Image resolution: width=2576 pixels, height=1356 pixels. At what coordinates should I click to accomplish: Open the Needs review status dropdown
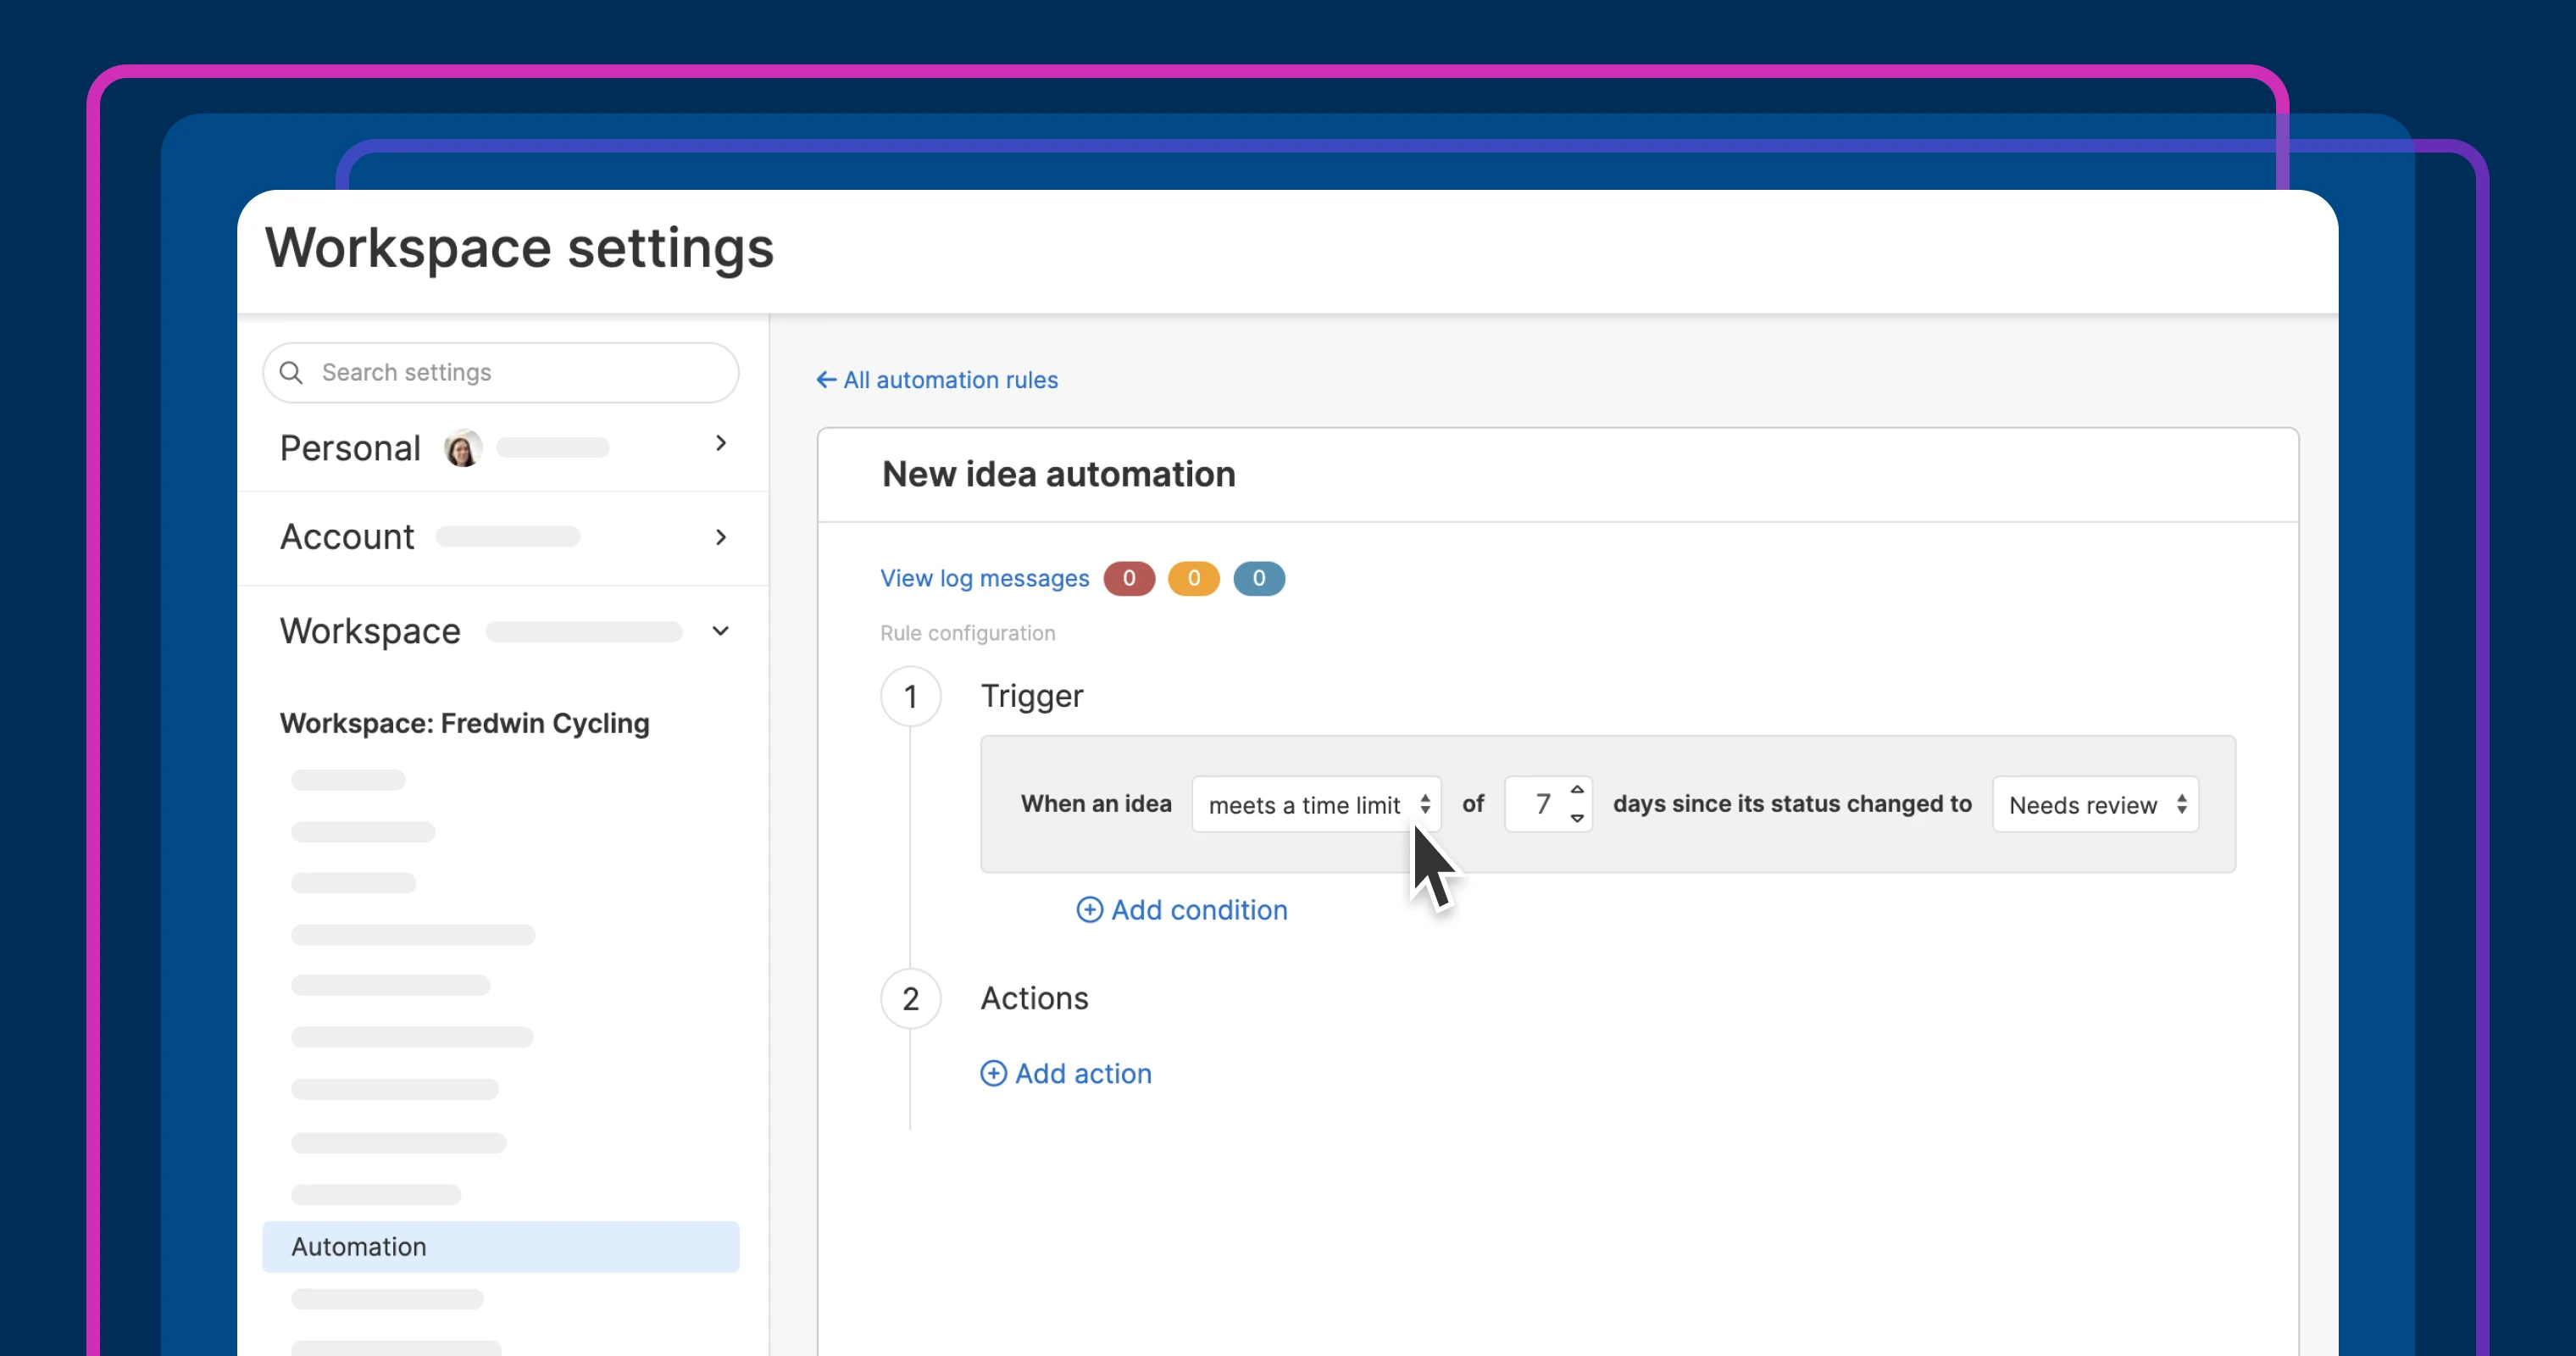[2095, 805]
